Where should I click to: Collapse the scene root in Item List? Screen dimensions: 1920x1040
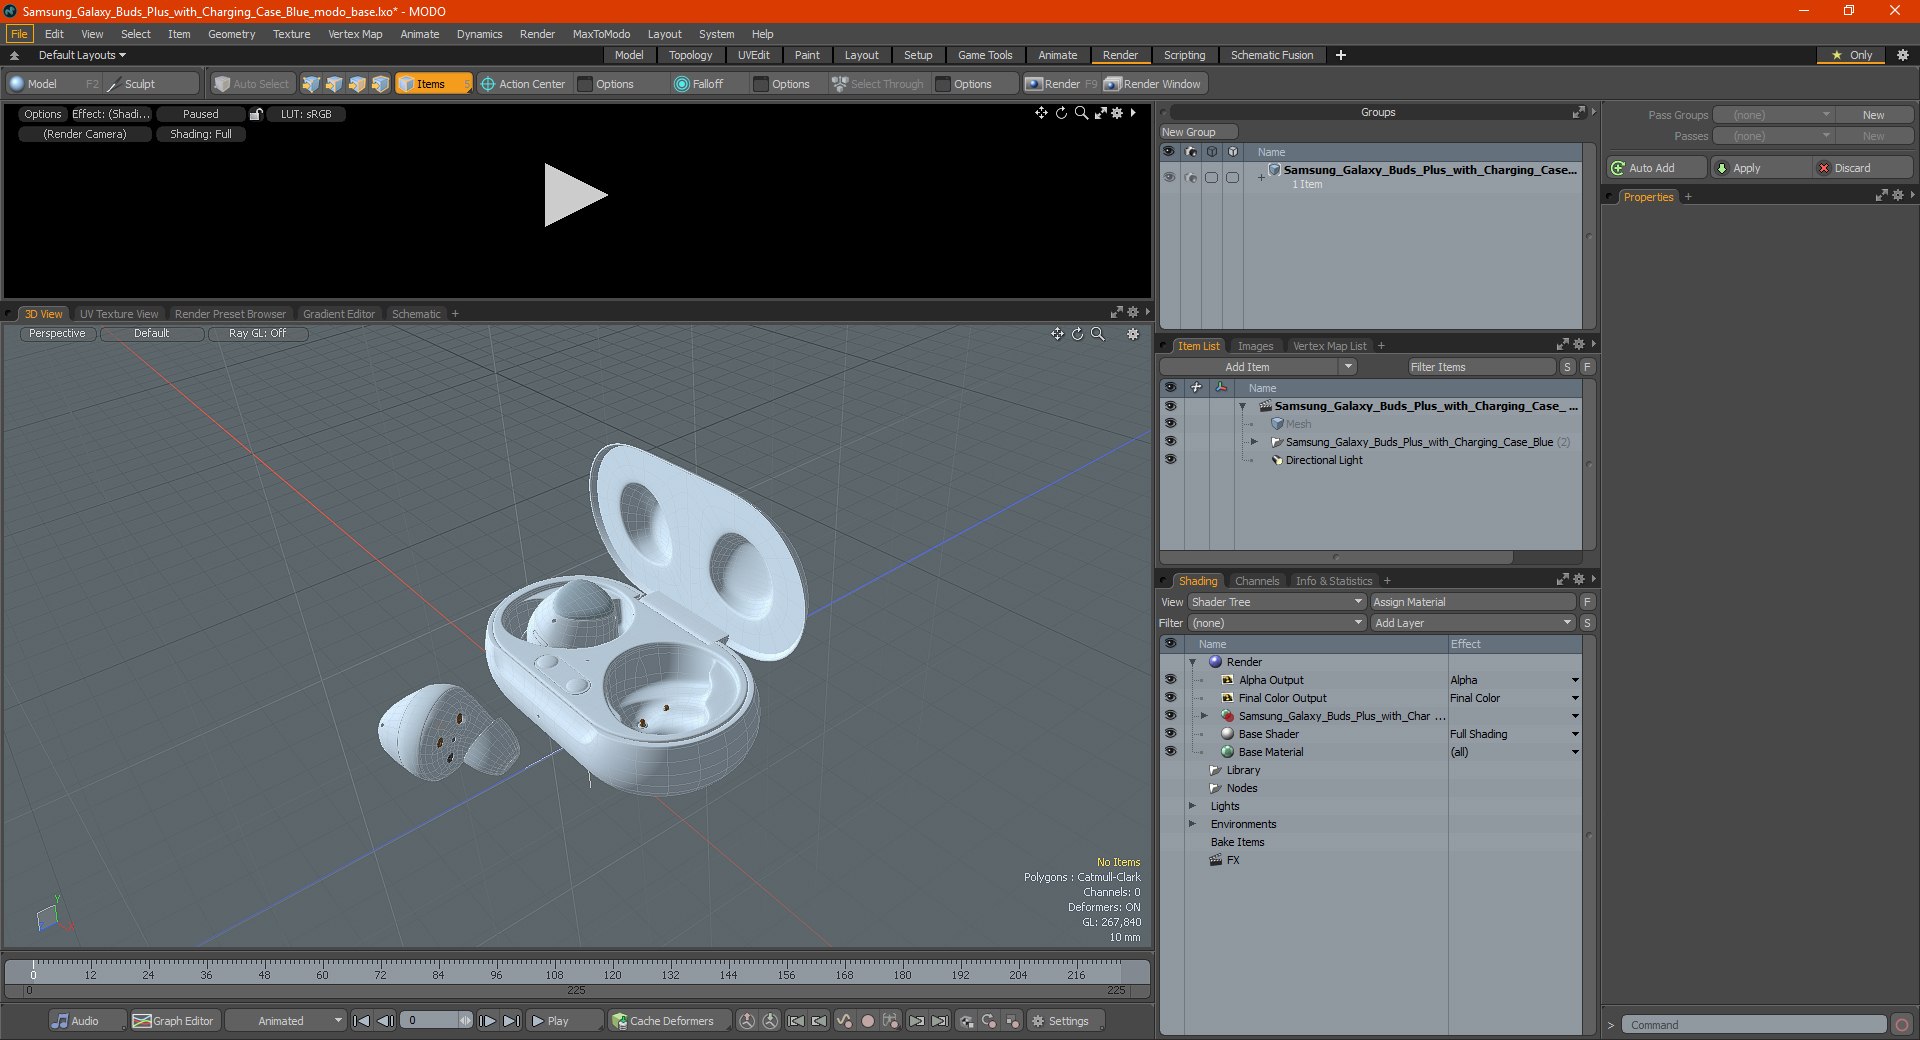(x=1242, y=406)
